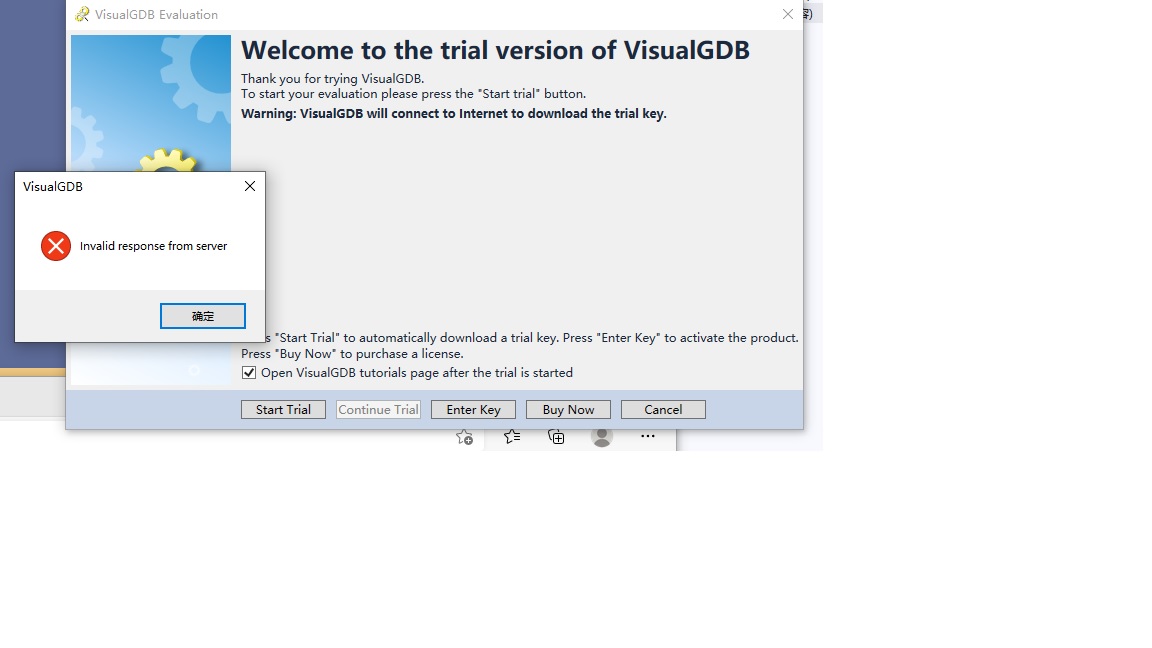Image resolution: width=1152 pixels, height=648 pixels.
Task: Close the VisualGDB Evaluation window
Action: tap(788, 14)
